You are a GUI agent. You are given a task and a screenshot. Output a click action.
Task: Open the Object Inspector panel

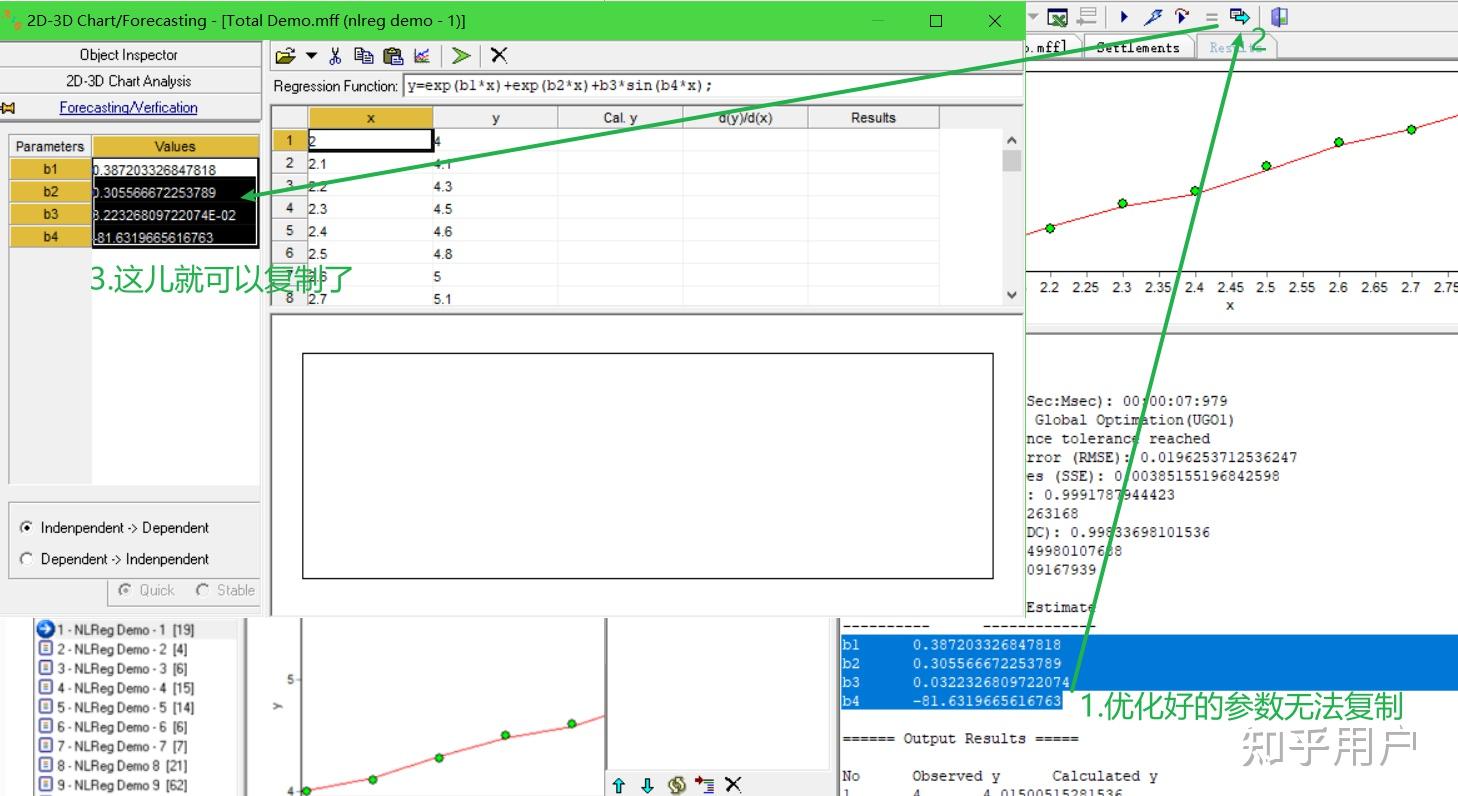(x=129, y=55)
